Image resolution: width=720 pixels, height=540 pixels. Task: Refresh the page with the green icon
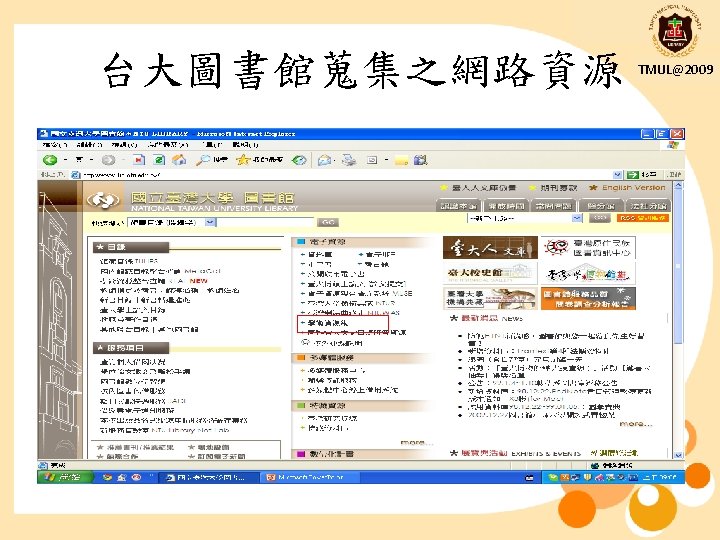click(159, 160)
